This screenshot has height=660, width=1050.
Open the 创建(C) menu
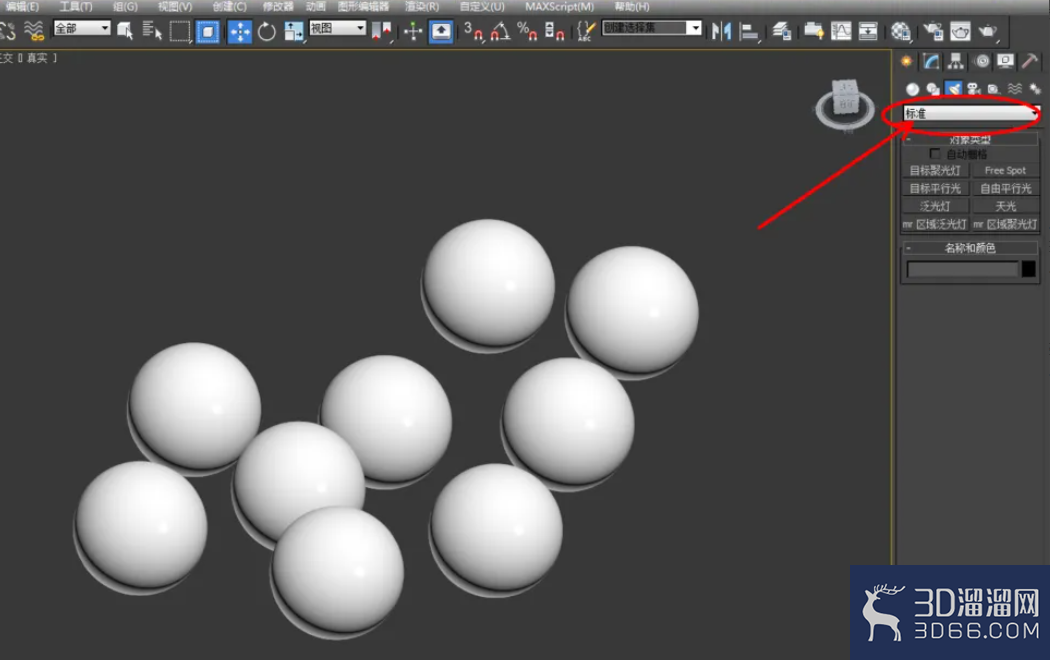click(230, 7)
